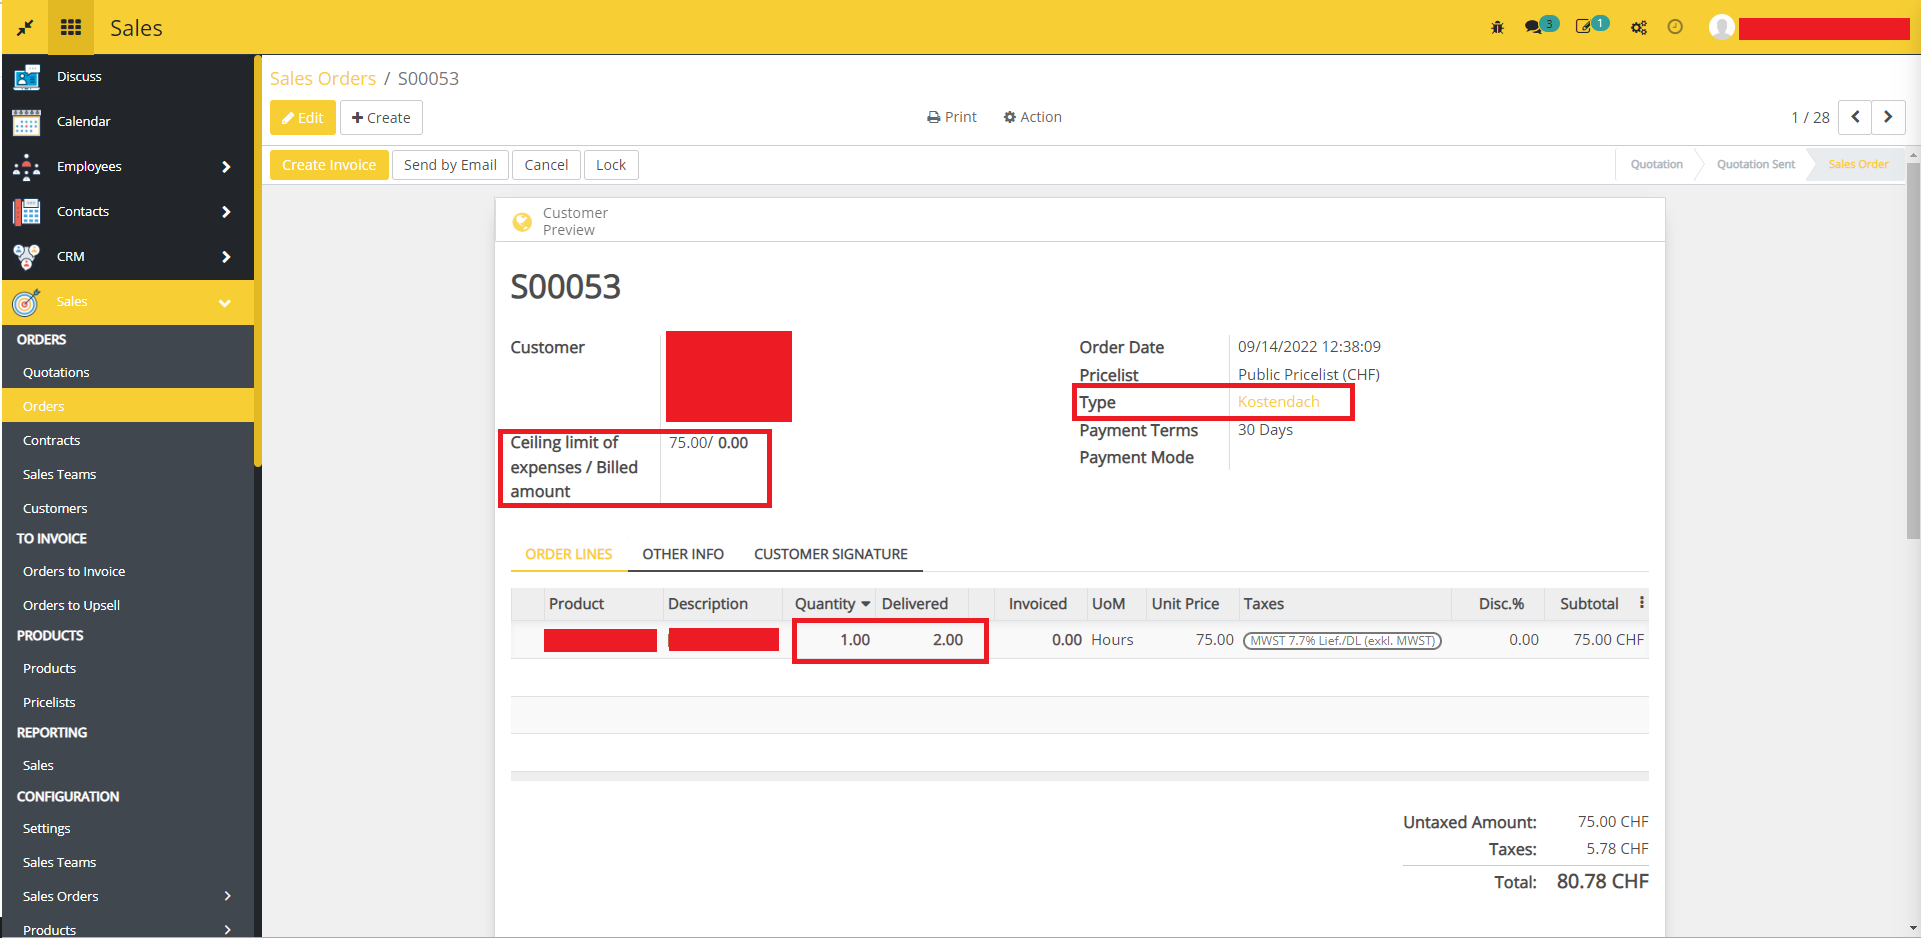Click the debug bug icon in top bar
Screen dimensions: 1921x938
[1497, 27]
